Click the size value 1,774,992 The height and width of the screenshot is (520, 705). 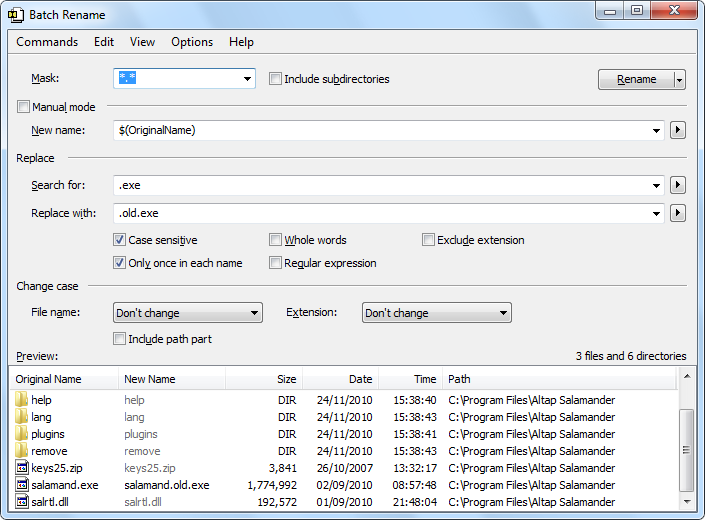pos(272,485)
